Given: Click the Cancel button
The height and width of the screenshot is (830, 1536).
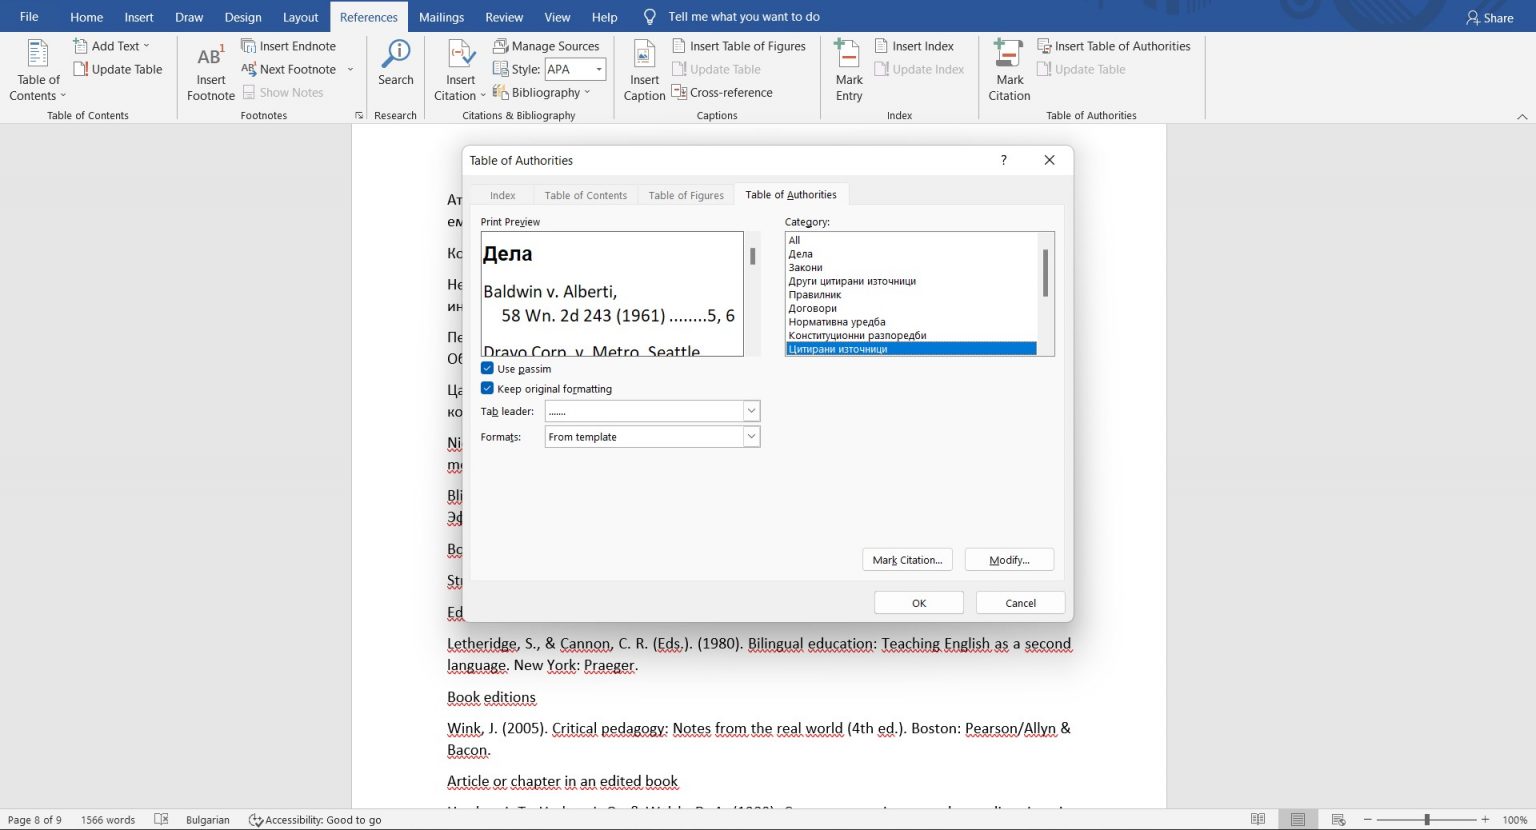Looking at the screenshot, I should point(1020,603).
